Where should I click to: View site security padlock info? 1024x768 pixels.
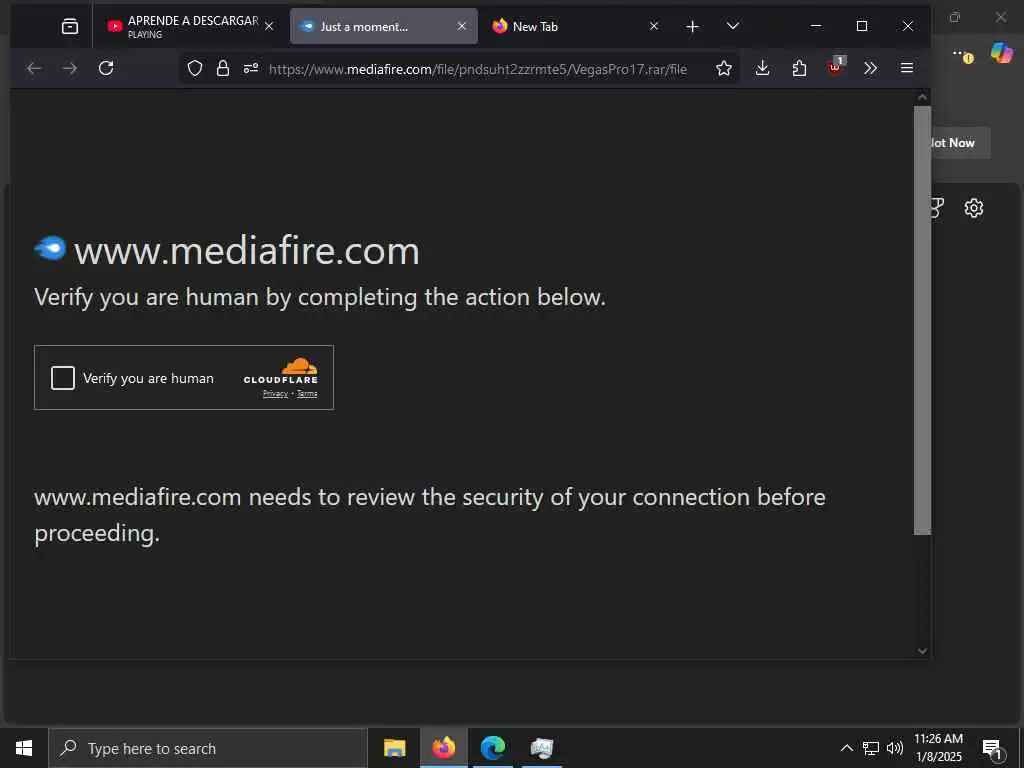point(223,68)
